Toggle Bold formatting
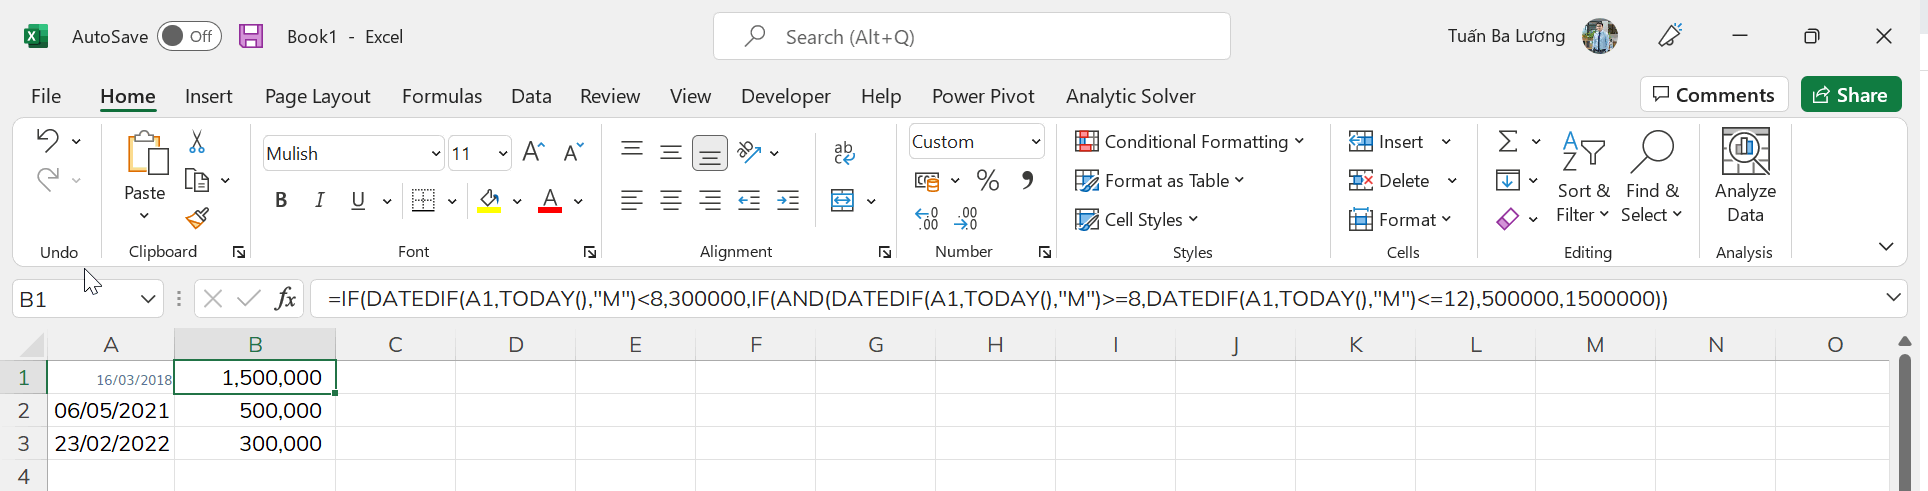This screenshot has width=1928, height=491. pyautogui.click(x=281, y=200)
